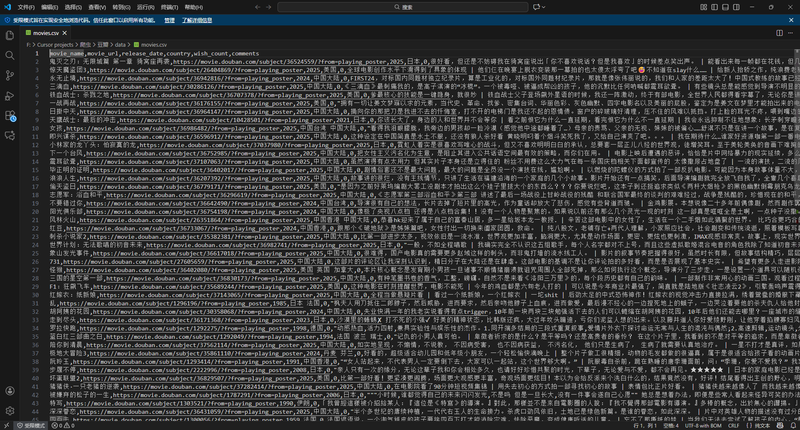Click the restricted mode shield icon

[7, 20]
